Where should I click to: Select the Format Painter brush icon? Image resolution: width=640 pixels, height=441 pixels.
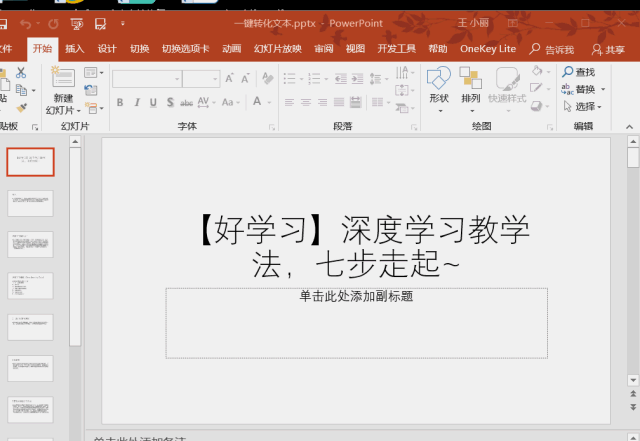coord(20,107)
